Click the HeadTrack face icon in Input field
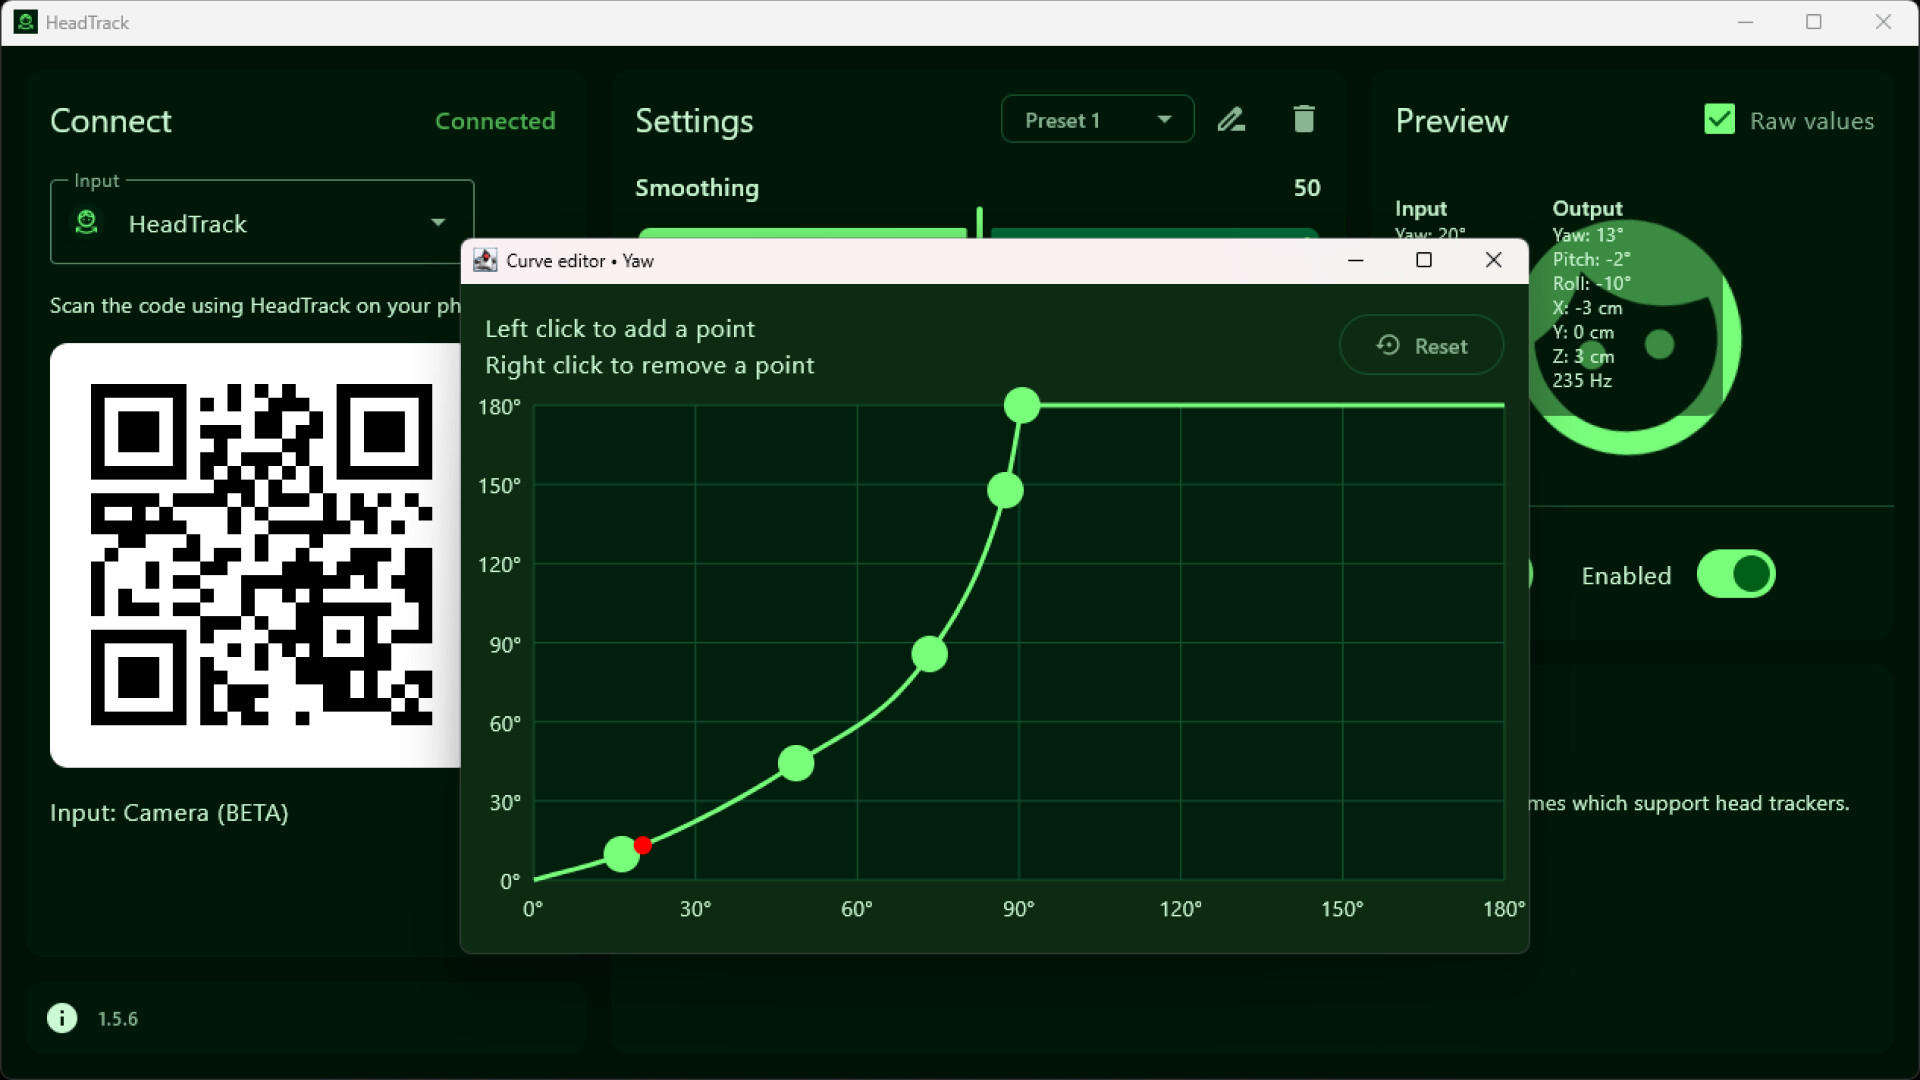Image resolution: width=1920 pixels, height=1080 pixels. click(x=87, y=222)
